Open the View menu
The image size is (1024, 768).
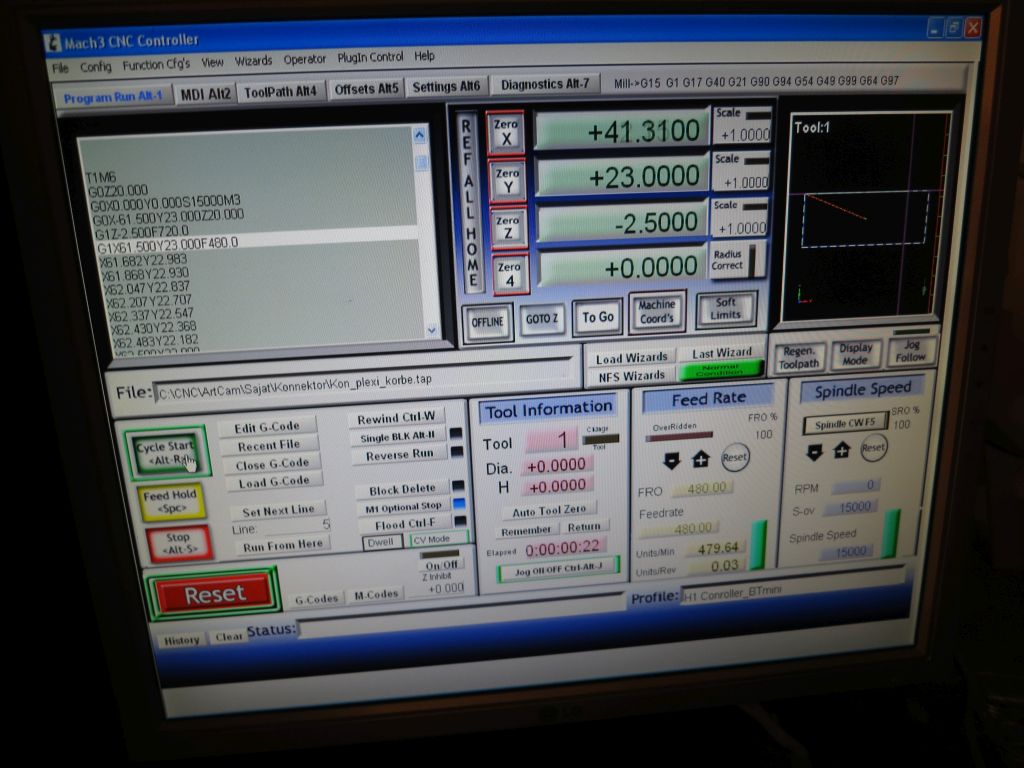[212, 63]
